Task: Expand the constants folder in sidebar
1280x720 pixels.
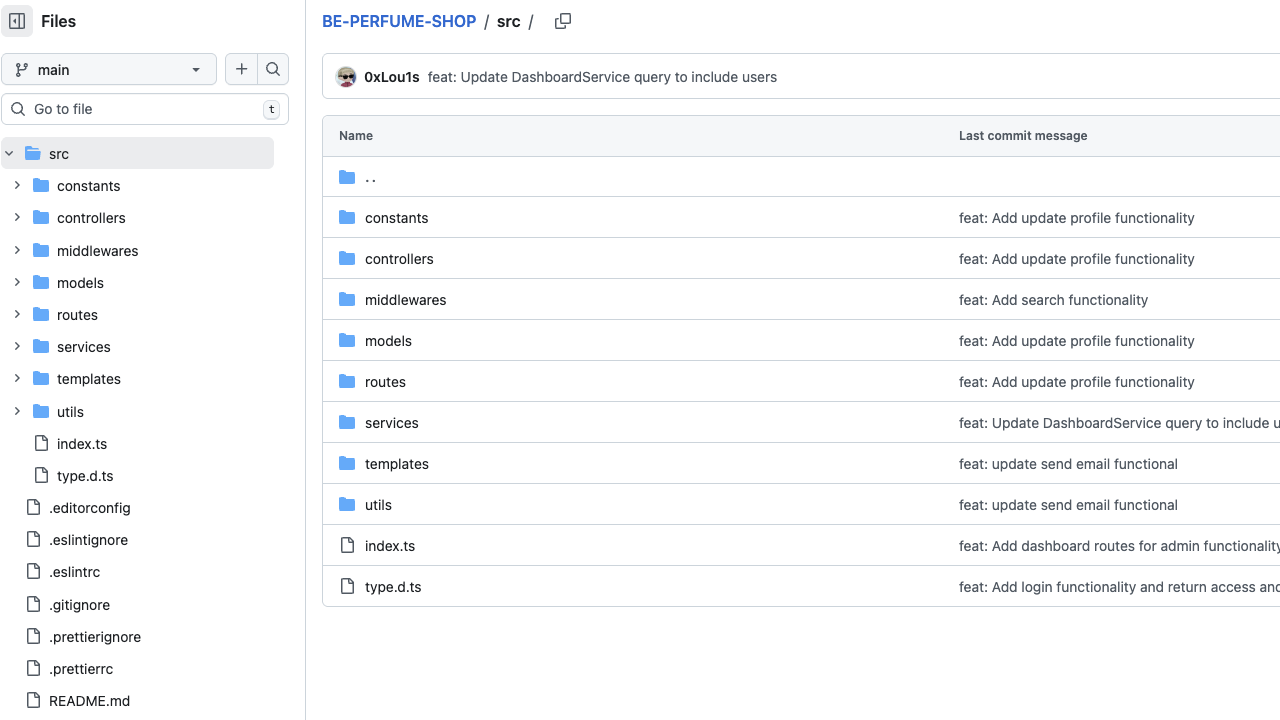Action: point(17,185)
